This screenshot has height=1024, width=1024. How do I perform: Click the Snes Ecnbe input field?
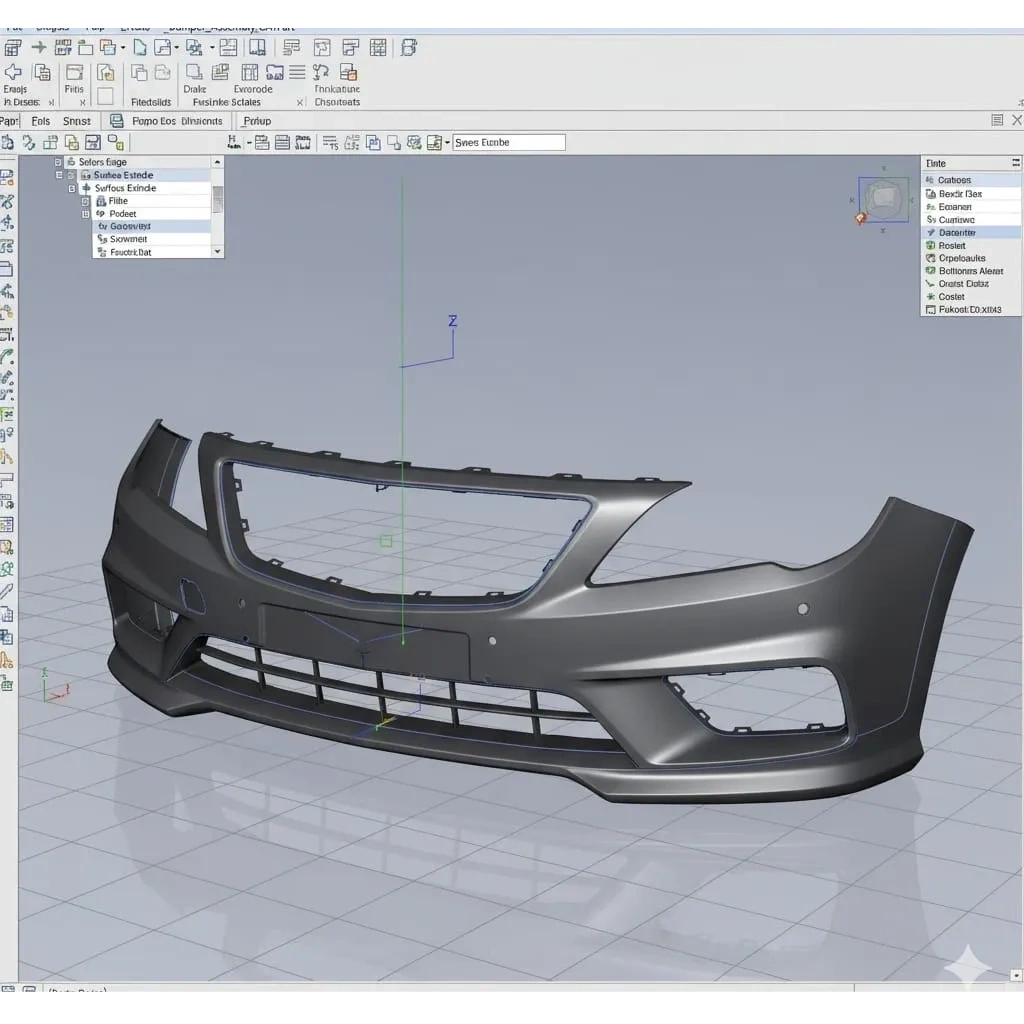coord(509,142)
